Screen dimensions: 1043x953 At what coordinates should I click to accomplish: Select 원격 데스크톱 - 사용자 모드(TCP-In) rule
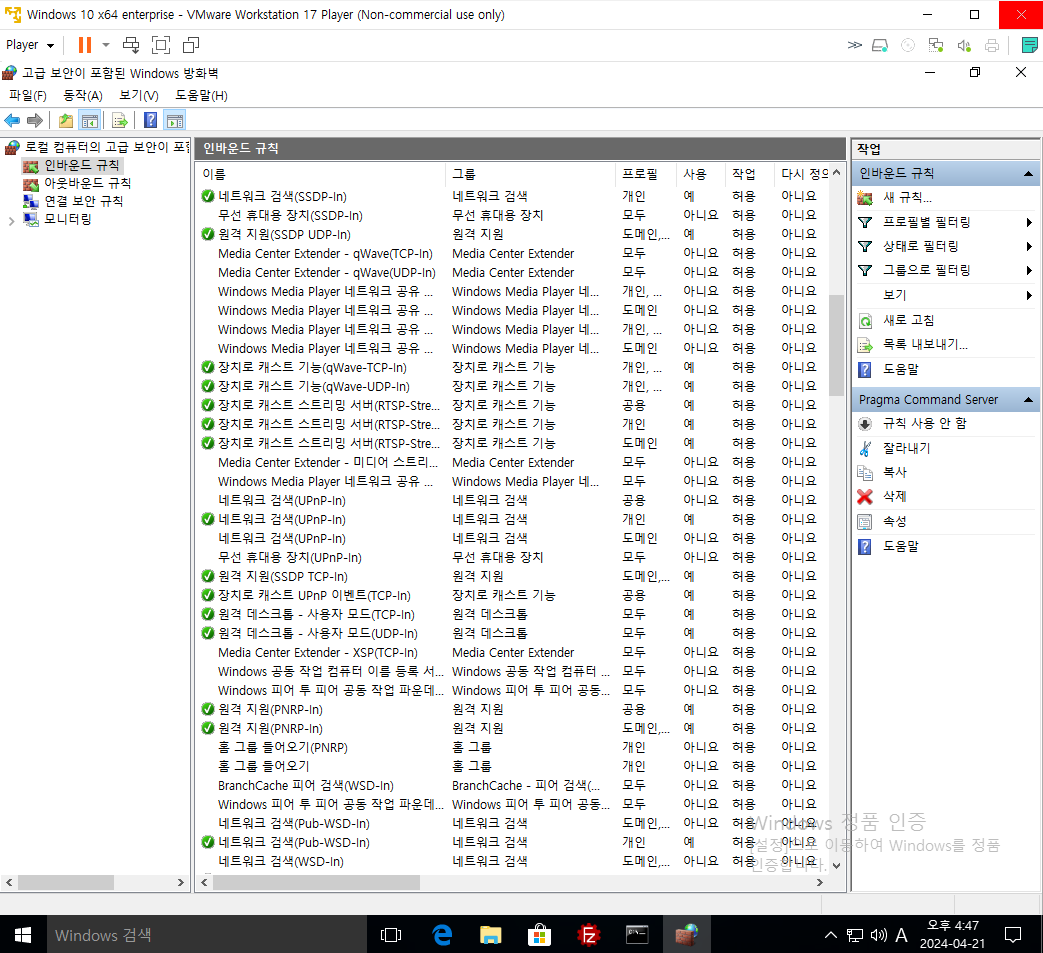pos(316,614)
